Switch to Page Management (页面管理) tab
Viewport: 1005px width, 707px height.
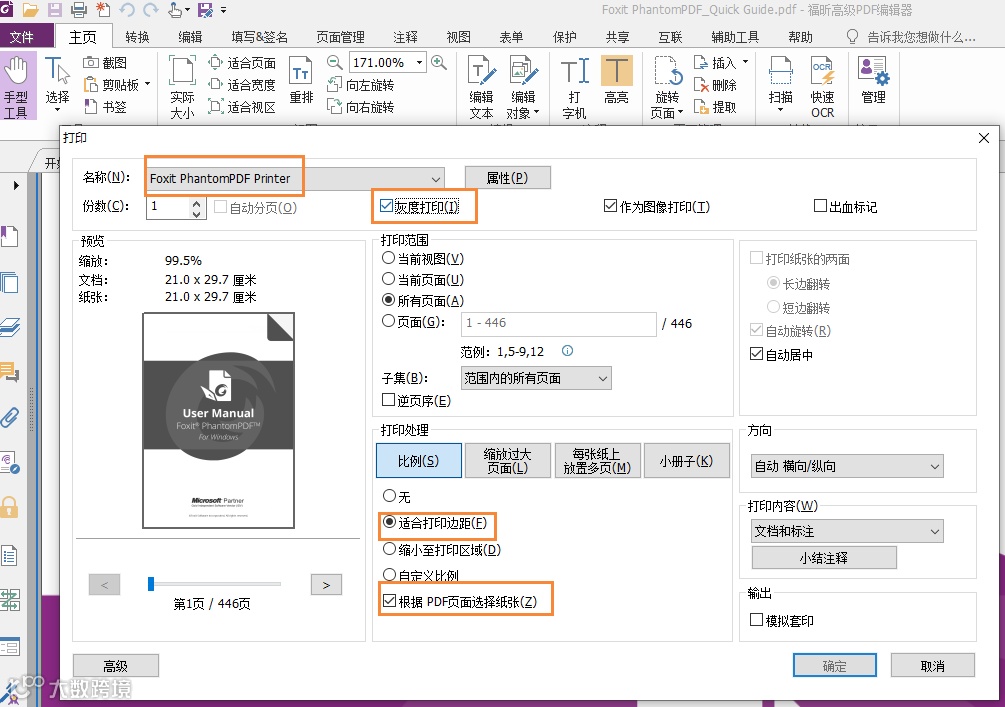[340, 37]
